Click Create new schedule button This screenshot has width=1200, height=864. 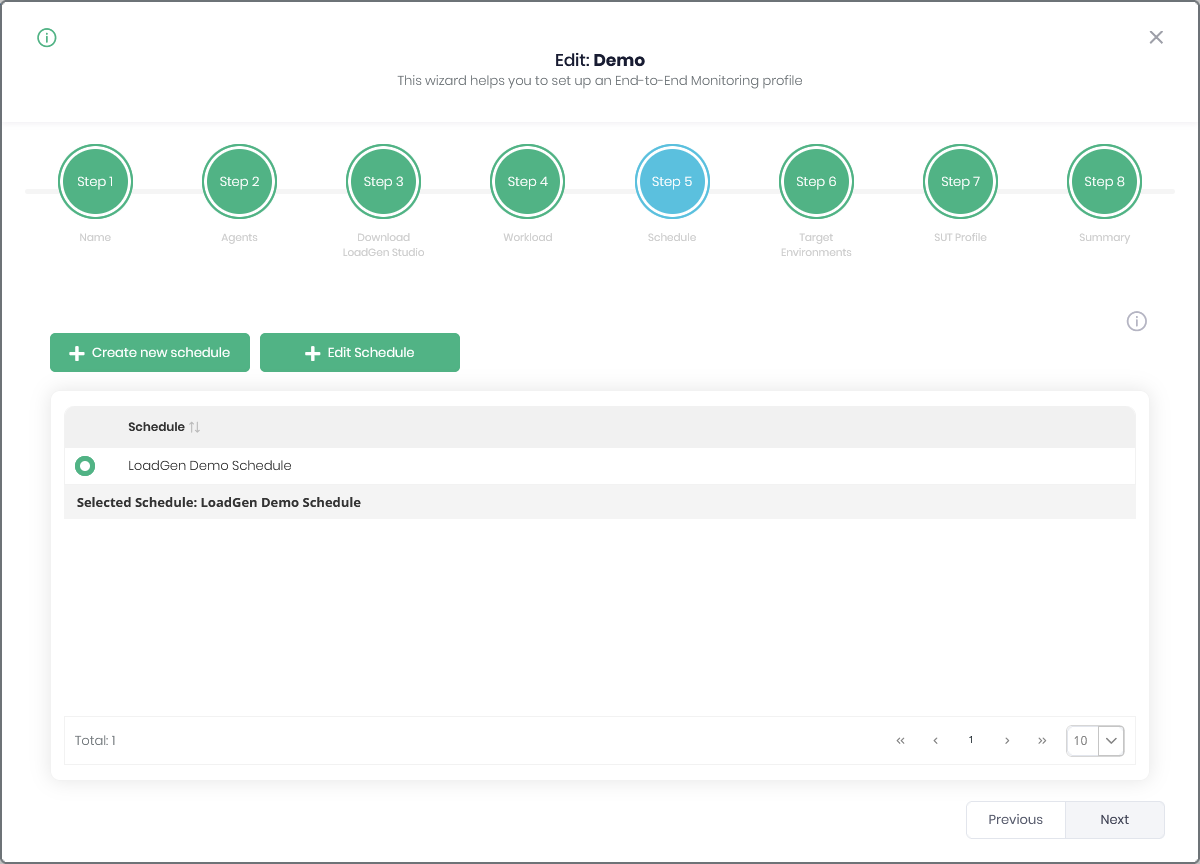click(x=150, y=353)
